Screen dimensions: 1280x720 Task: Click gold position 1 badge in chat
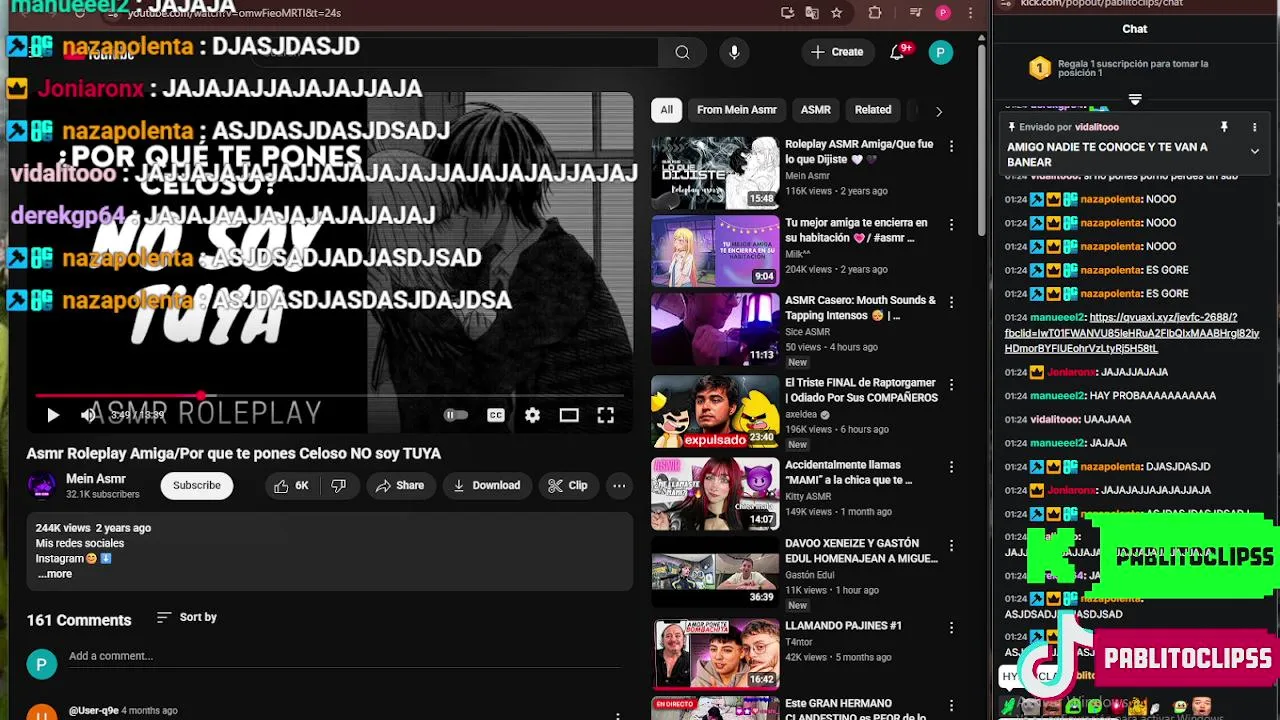tap(1040, 68)
